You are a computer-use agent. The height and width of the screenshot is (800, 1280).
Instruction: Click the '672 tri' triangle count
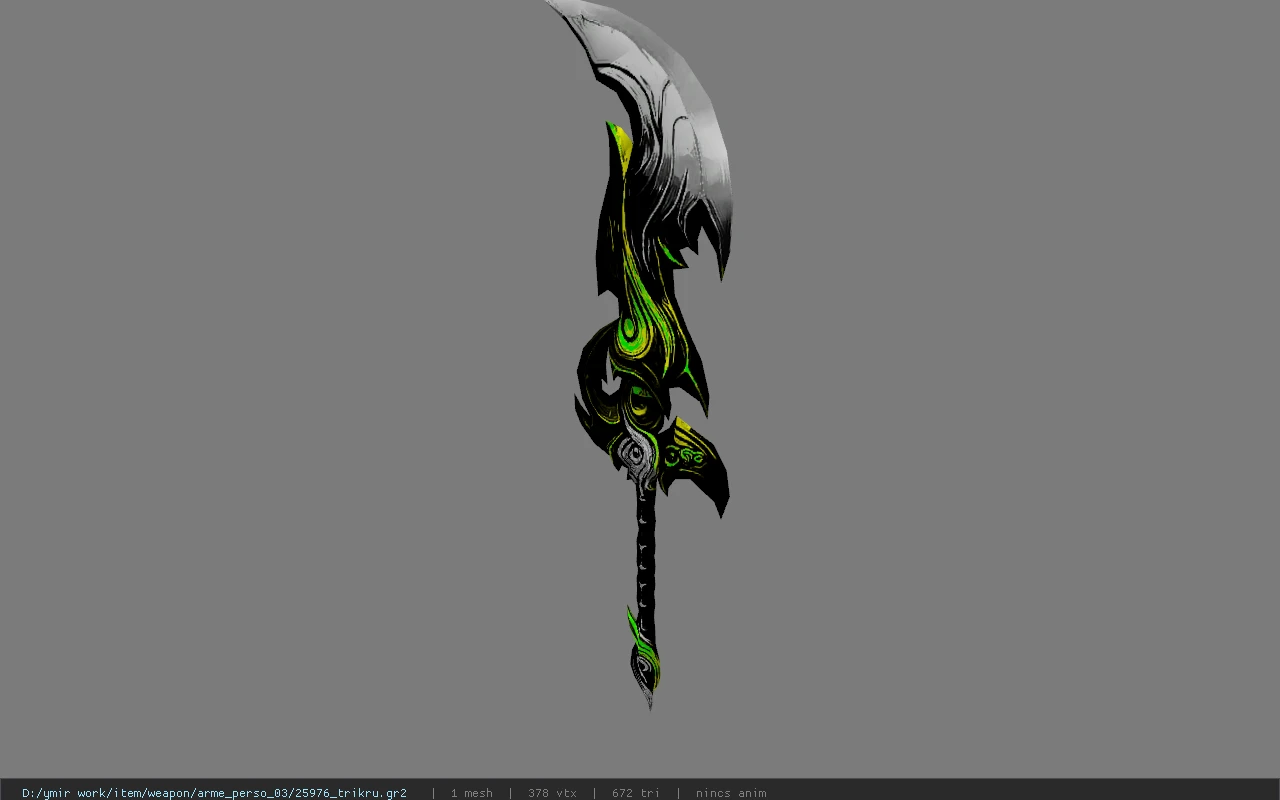(635, 793)
